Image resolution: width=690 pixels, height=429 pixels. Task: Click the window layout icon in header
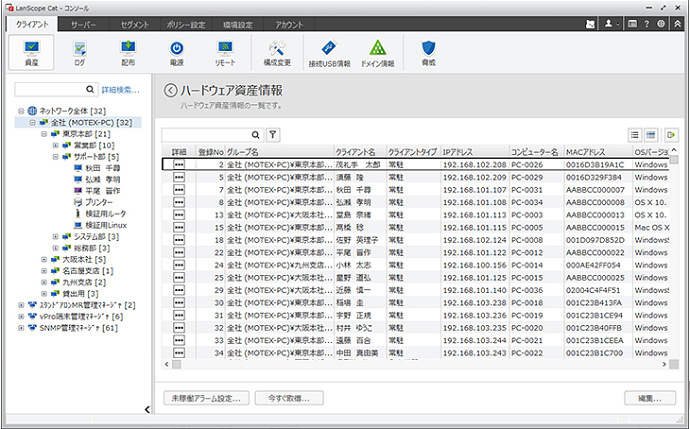point(632,24)
